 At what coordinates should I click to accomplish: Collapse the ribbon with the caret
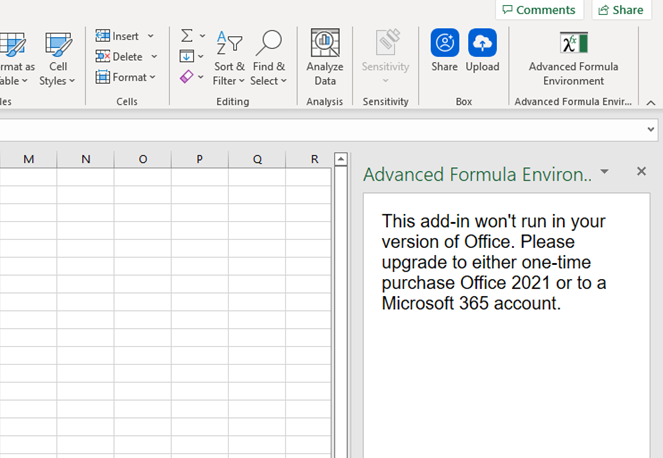[x=651, y=102]
